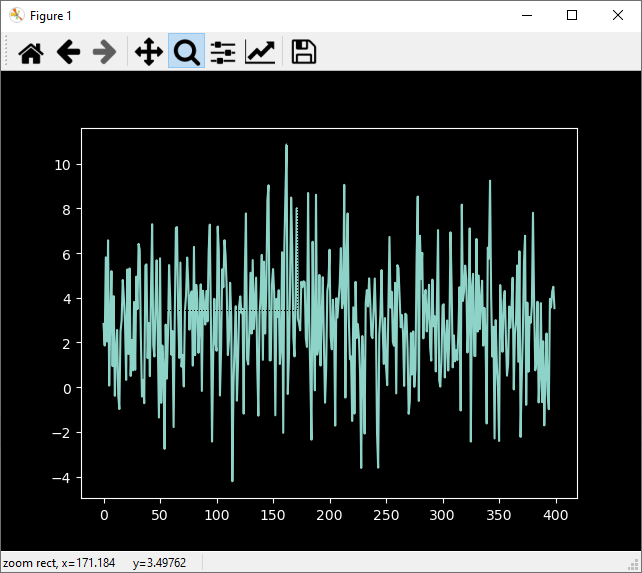The height and width of the screenshot is (573, 642).
Task: Go forward to the next view arrow
Action: [104, 52]
